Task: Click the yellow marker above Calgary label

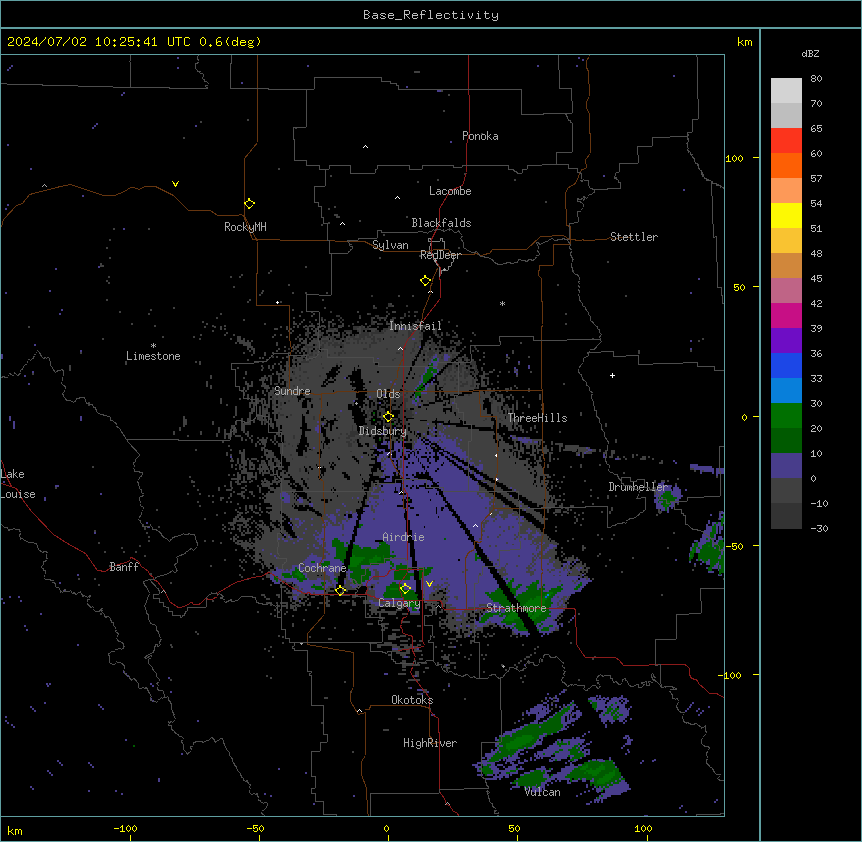Action: 405,589
